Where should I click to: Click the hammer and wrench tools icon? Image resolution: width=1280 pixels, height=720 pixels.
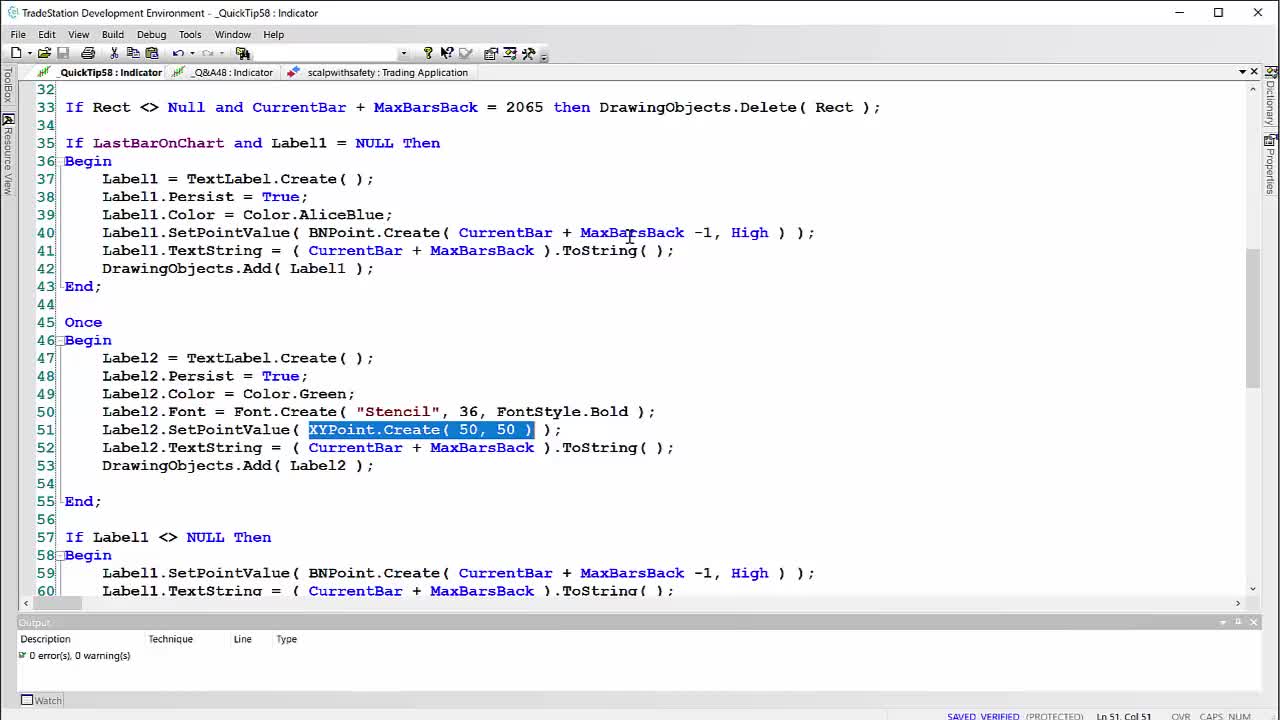point(529,53)
